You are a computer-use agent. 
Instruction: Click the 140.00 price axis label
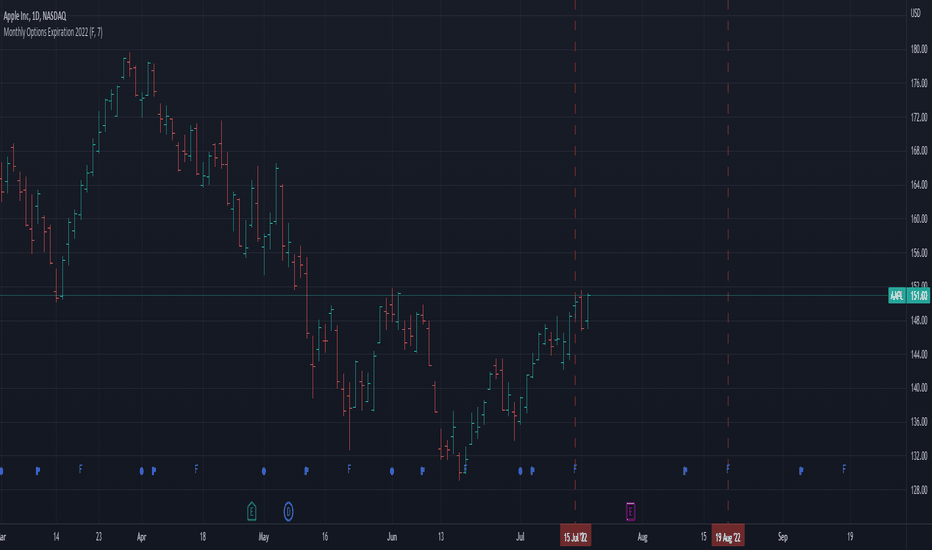pos(919,388)
